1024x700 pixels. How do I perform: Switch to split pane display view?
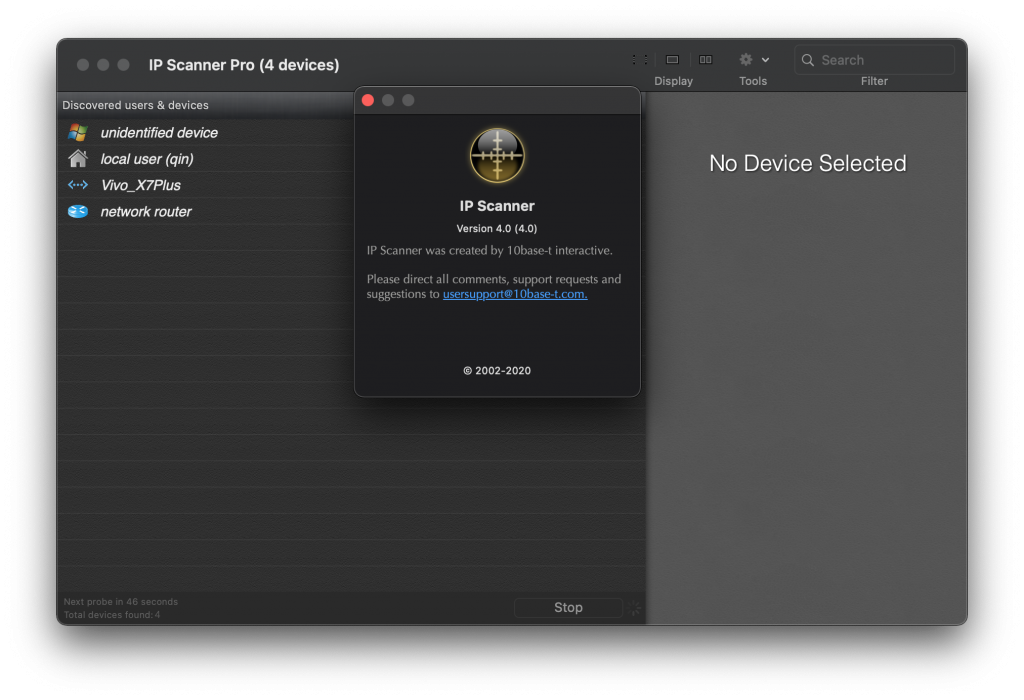[705, 60]
